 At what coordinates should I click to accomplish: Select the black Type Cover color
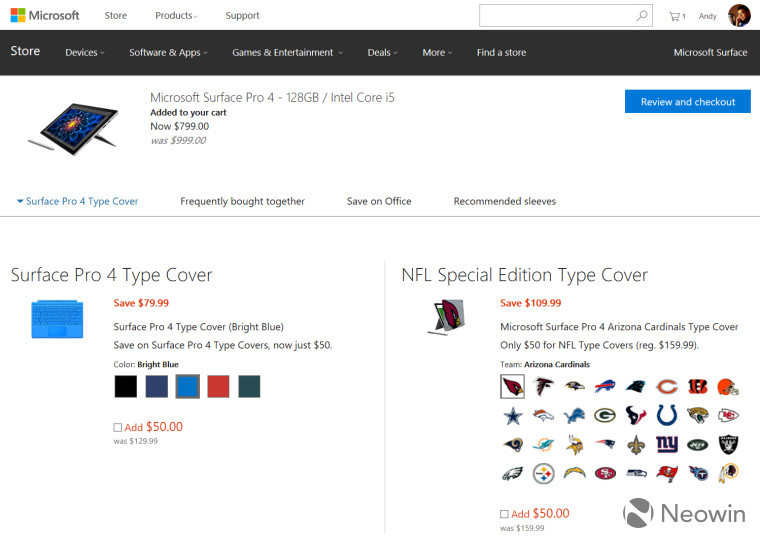pyautogui.click(x=126, y=386)
